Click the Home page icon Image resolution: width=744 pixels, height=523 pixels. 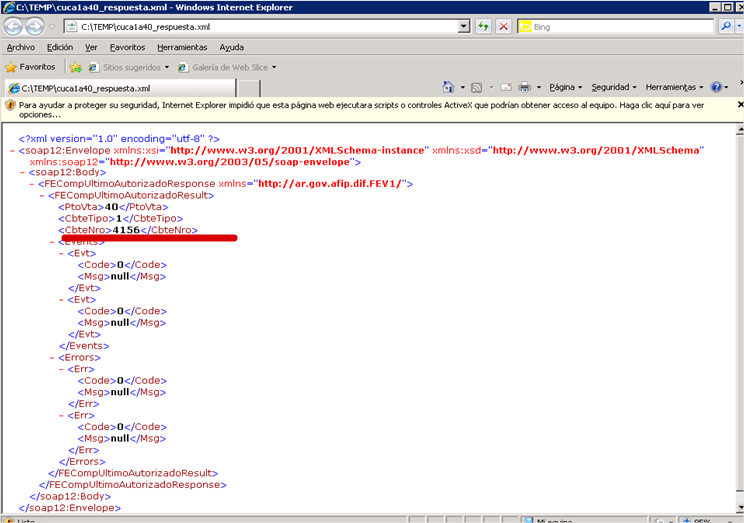448,87
